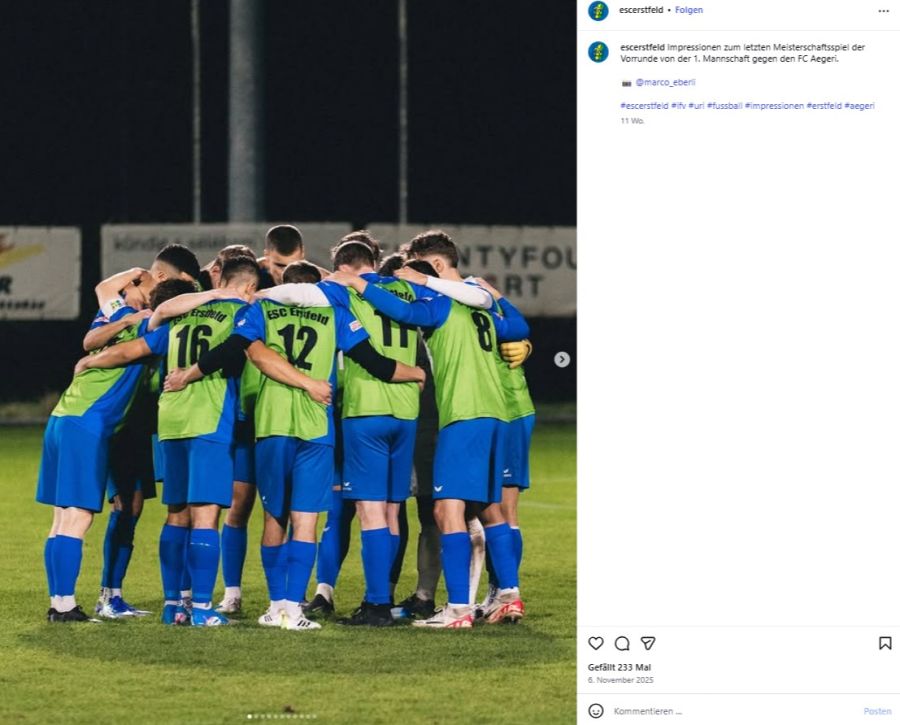
Task: Open the #escerstfeld hashtag
Action: 644,106
